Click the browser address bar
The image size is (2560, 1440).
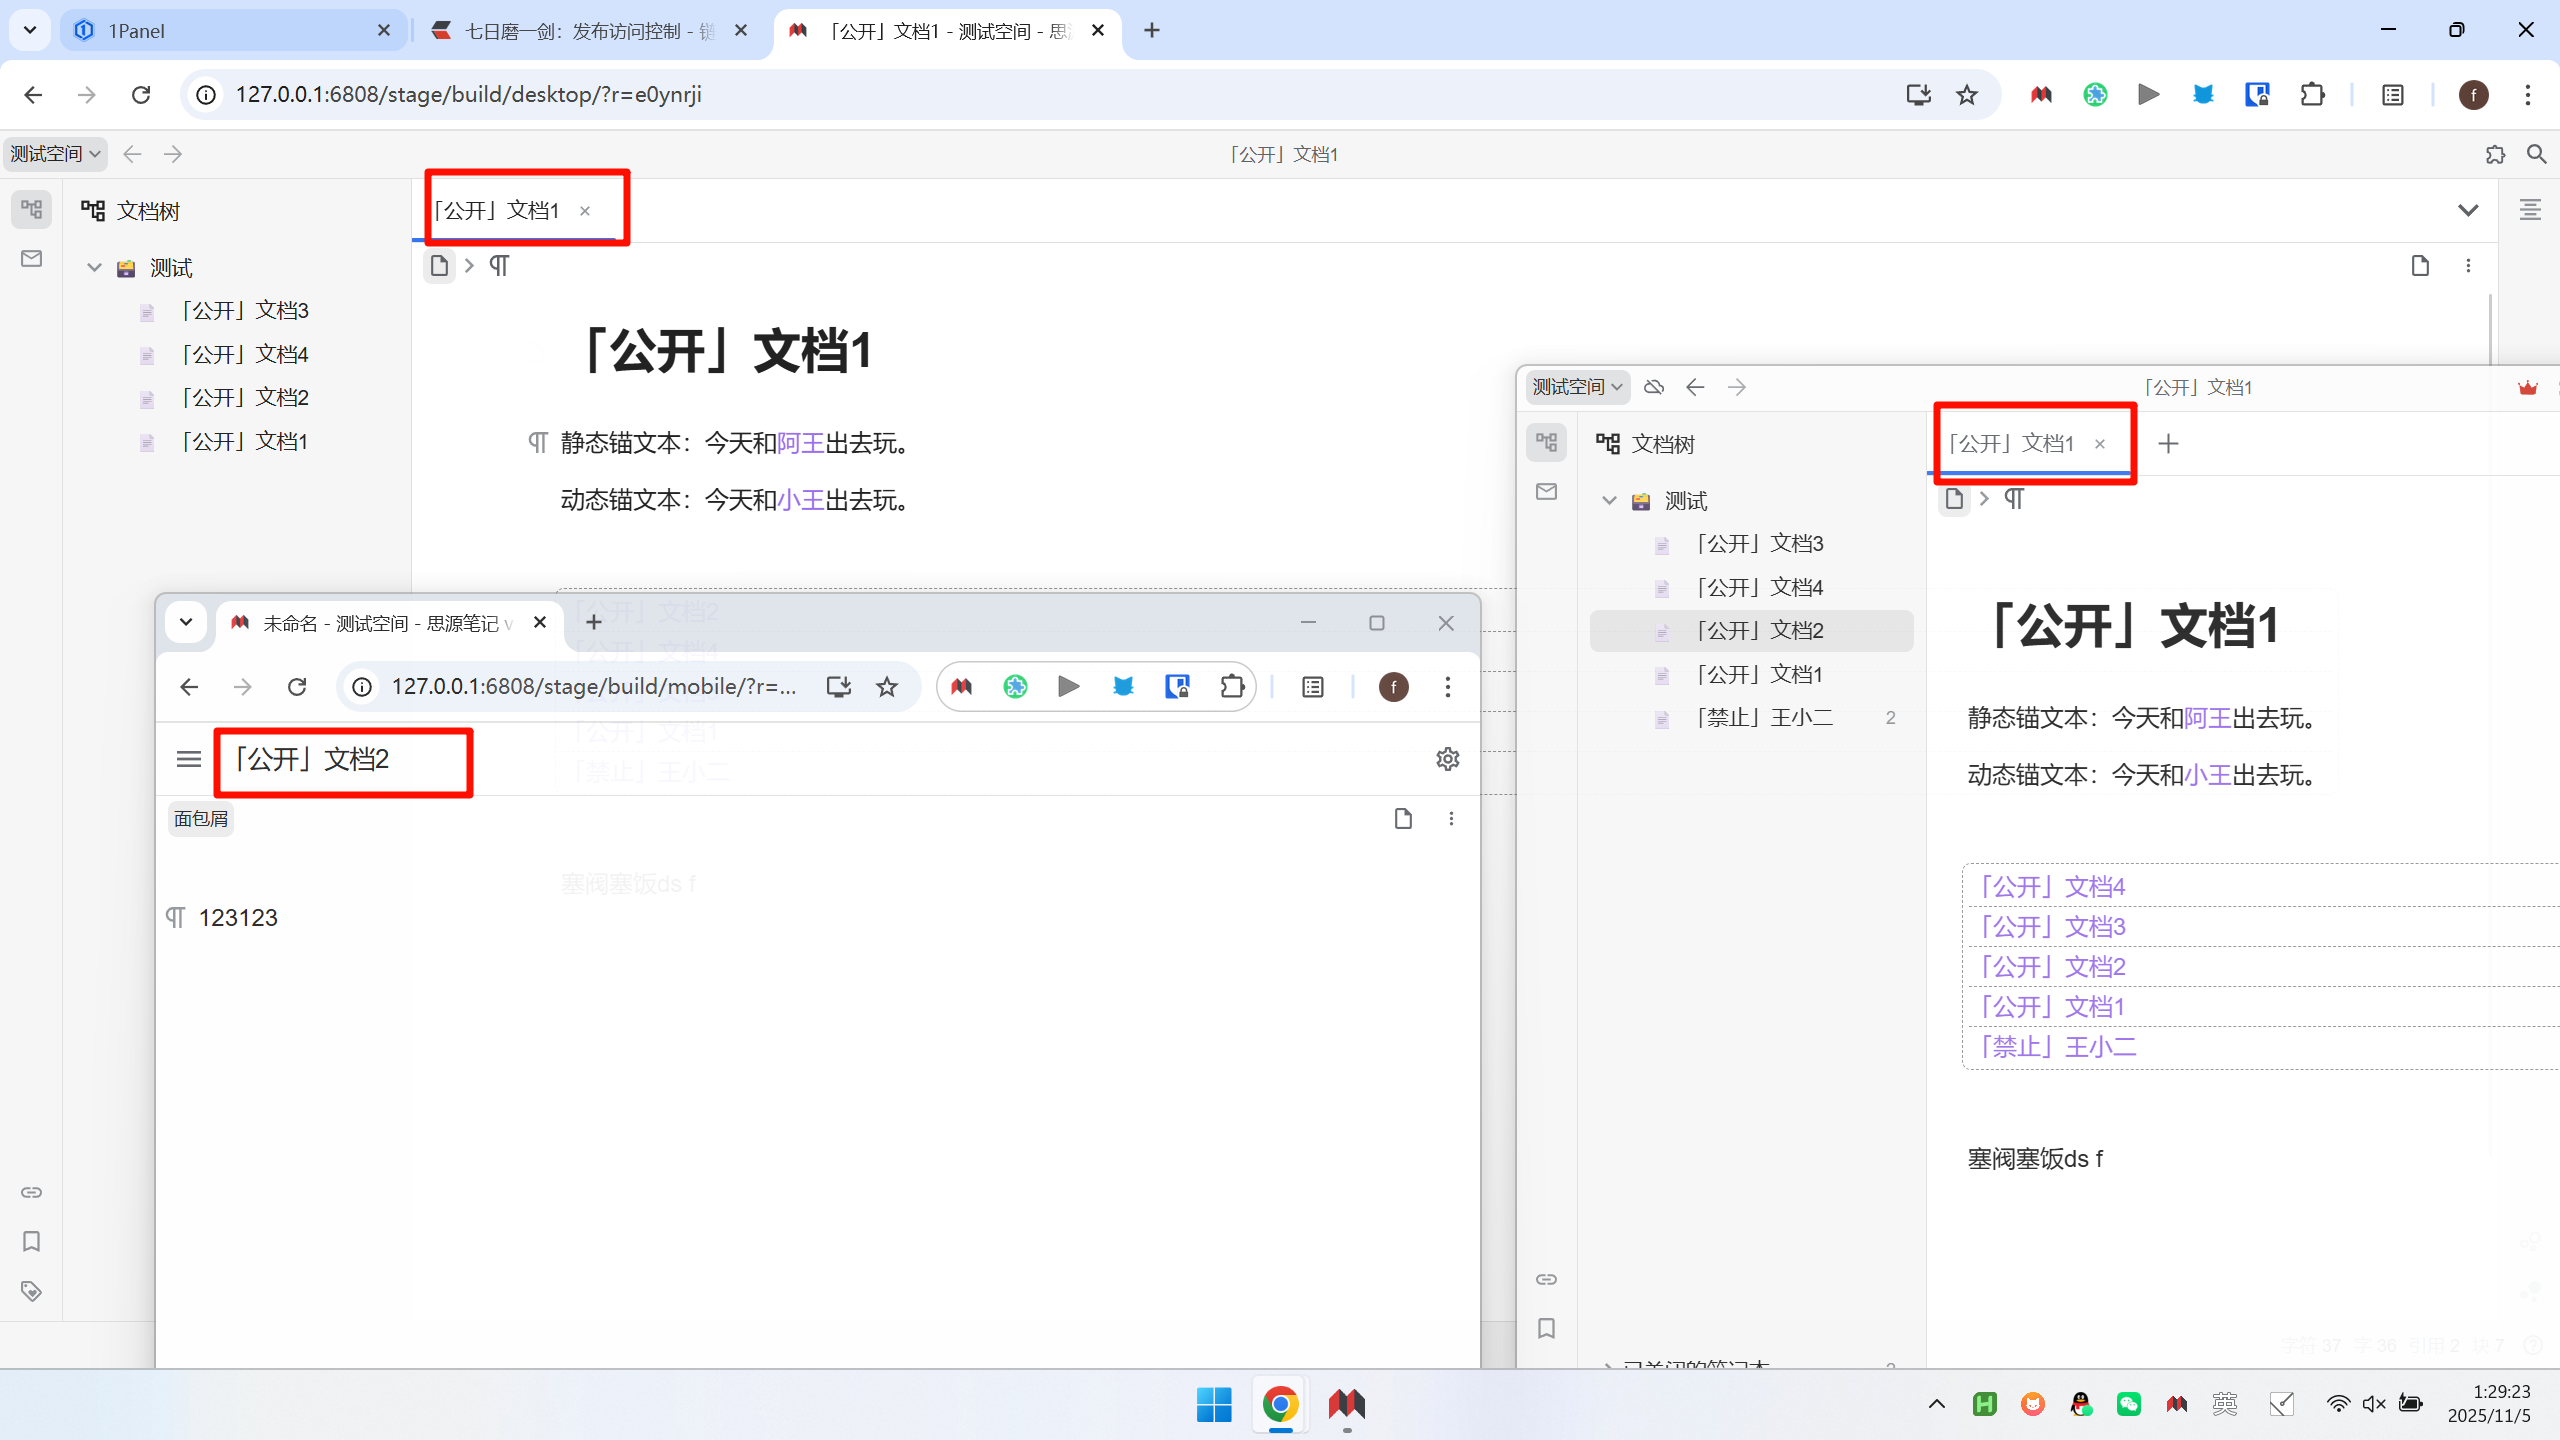click(x=600, y=94)
